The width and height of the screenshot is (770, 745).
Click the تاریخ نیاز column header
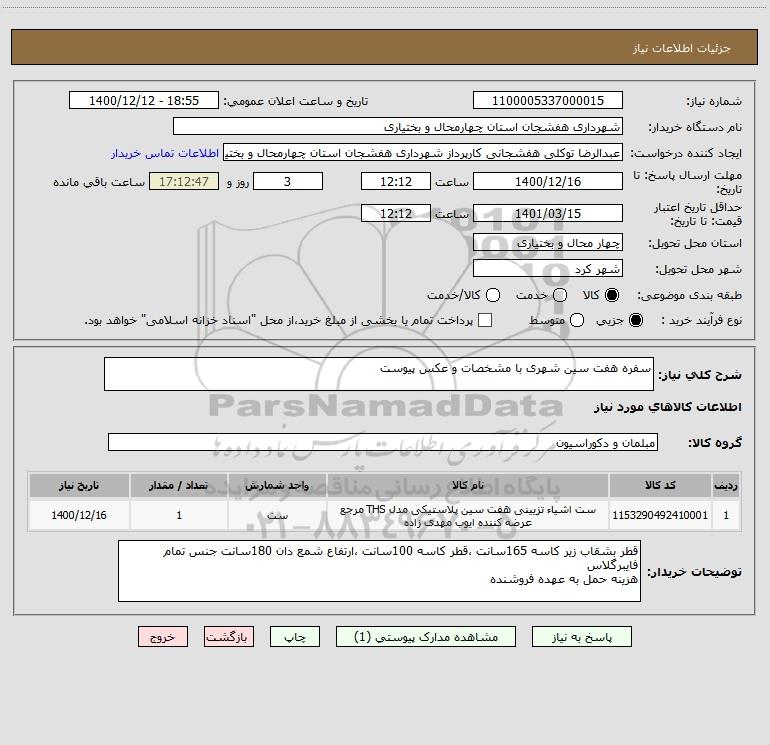pyautogui.click(x=79, y=485)
